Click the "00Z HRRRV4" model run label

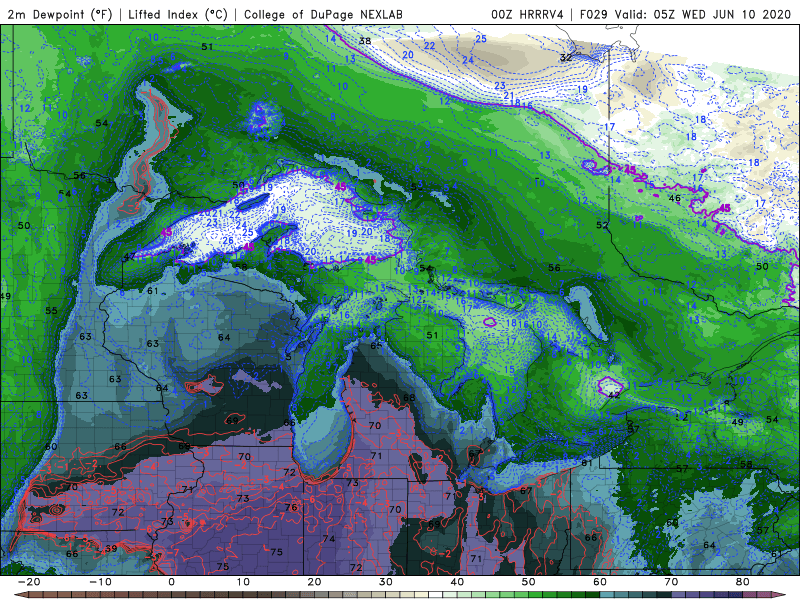click(x=527, y=14)
